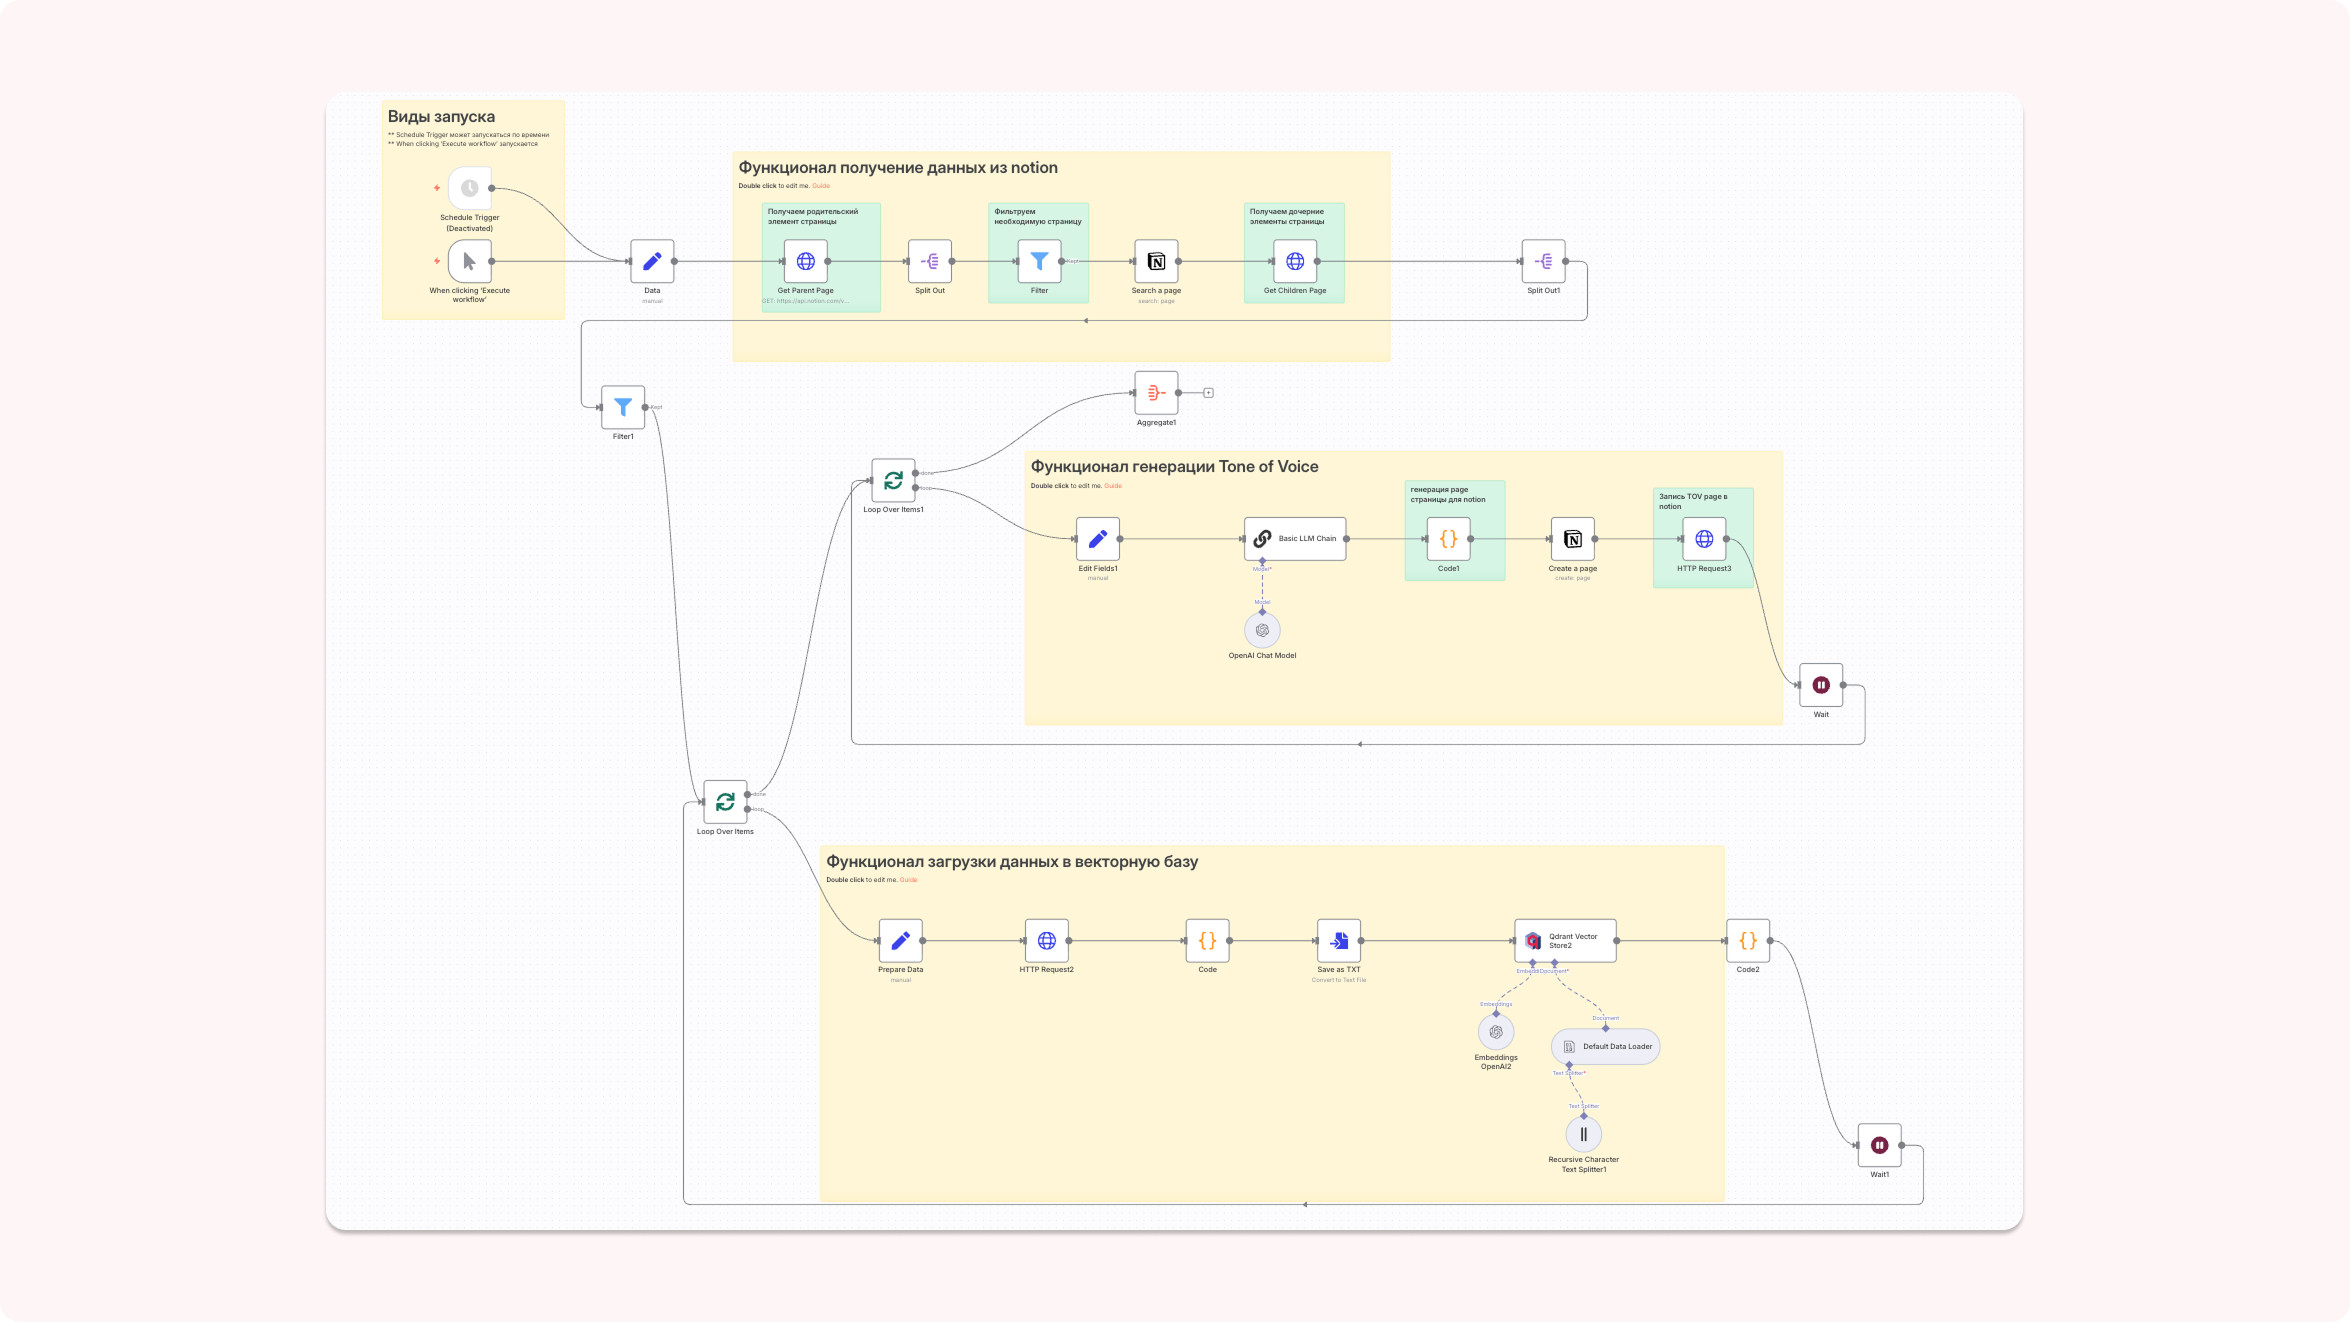The image size is (2350, 1322).
Task: Select the Filter funnel node in Notion section
Action: [1039, 261]
